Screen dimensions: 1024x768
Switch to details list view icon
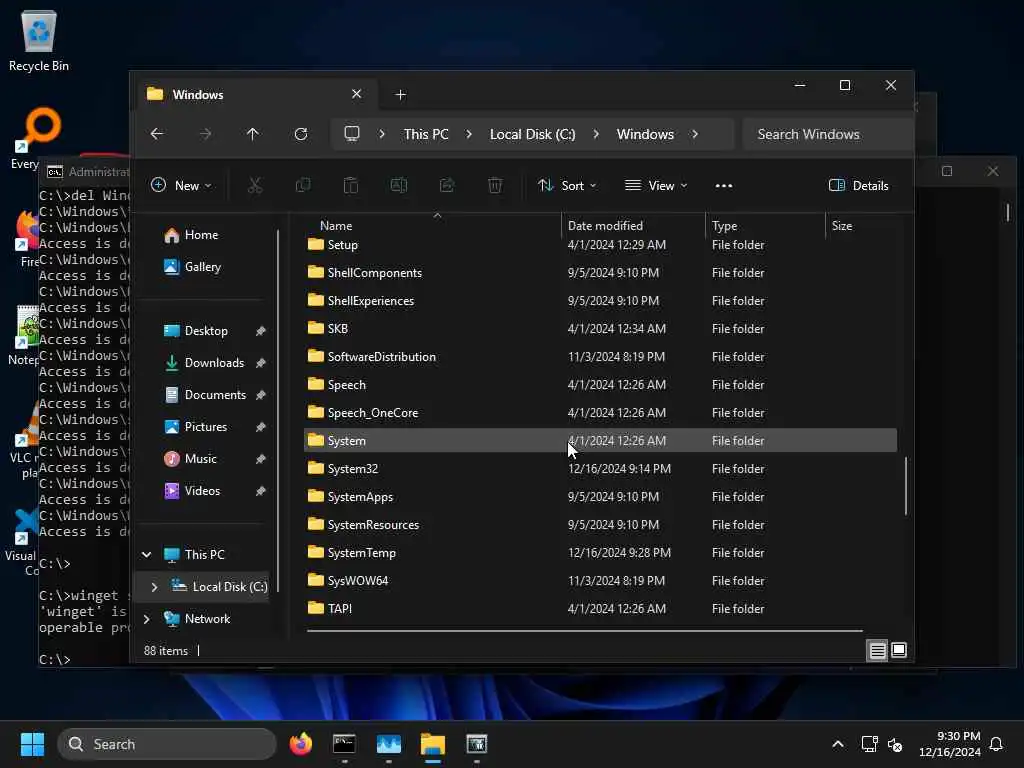(x=877, y=650)
